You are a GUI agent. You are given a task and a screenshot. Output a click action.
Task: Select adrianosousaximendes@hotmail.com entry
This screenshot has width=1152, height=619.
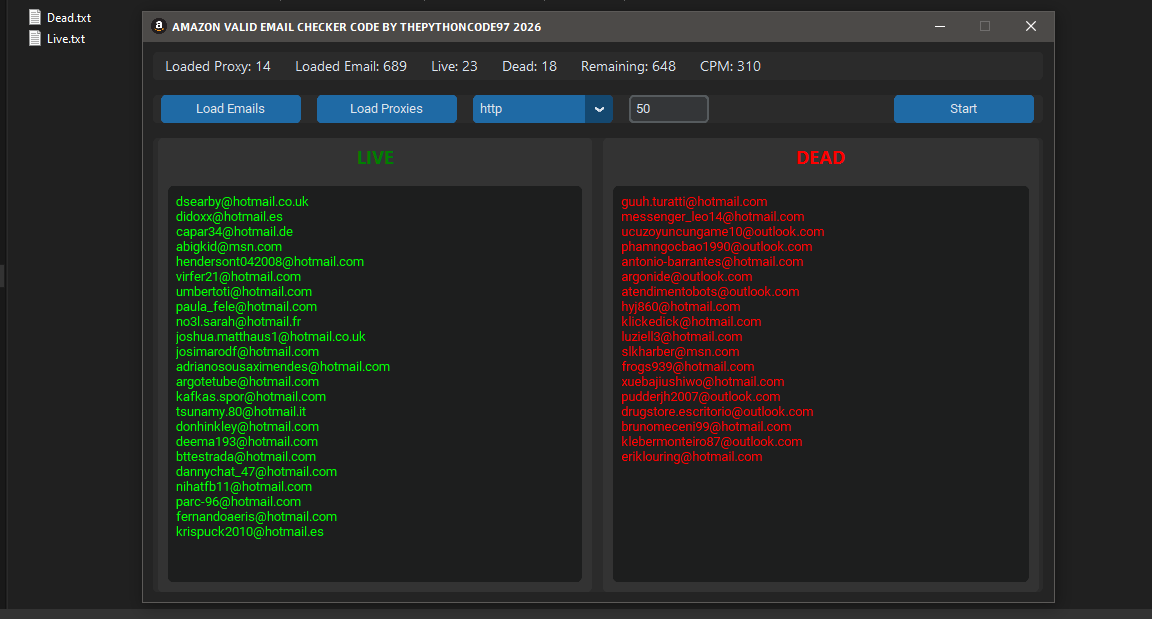283,366
